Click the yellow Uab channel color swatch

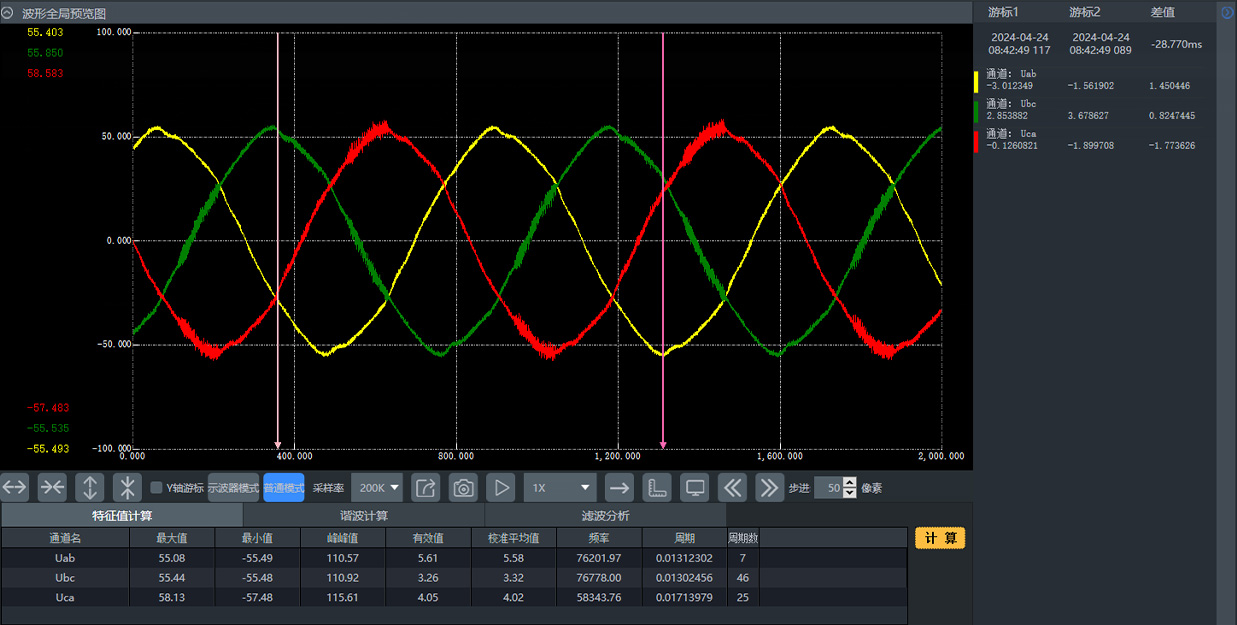tap(976, 83)
